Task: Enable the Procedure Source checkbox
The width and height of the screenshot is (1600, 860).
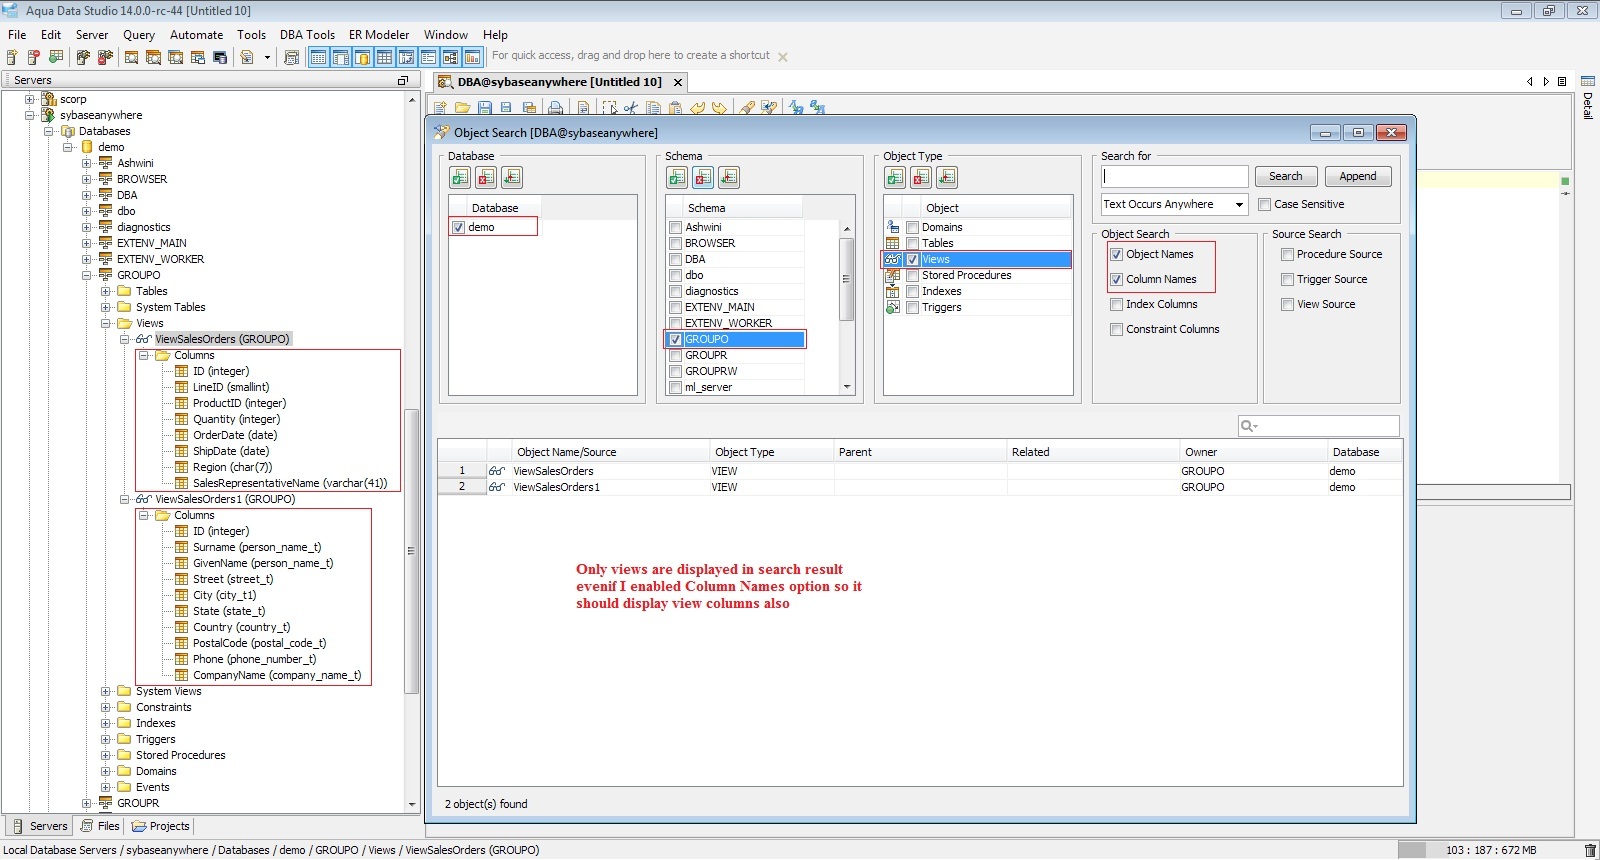Action: point(1288,254)
